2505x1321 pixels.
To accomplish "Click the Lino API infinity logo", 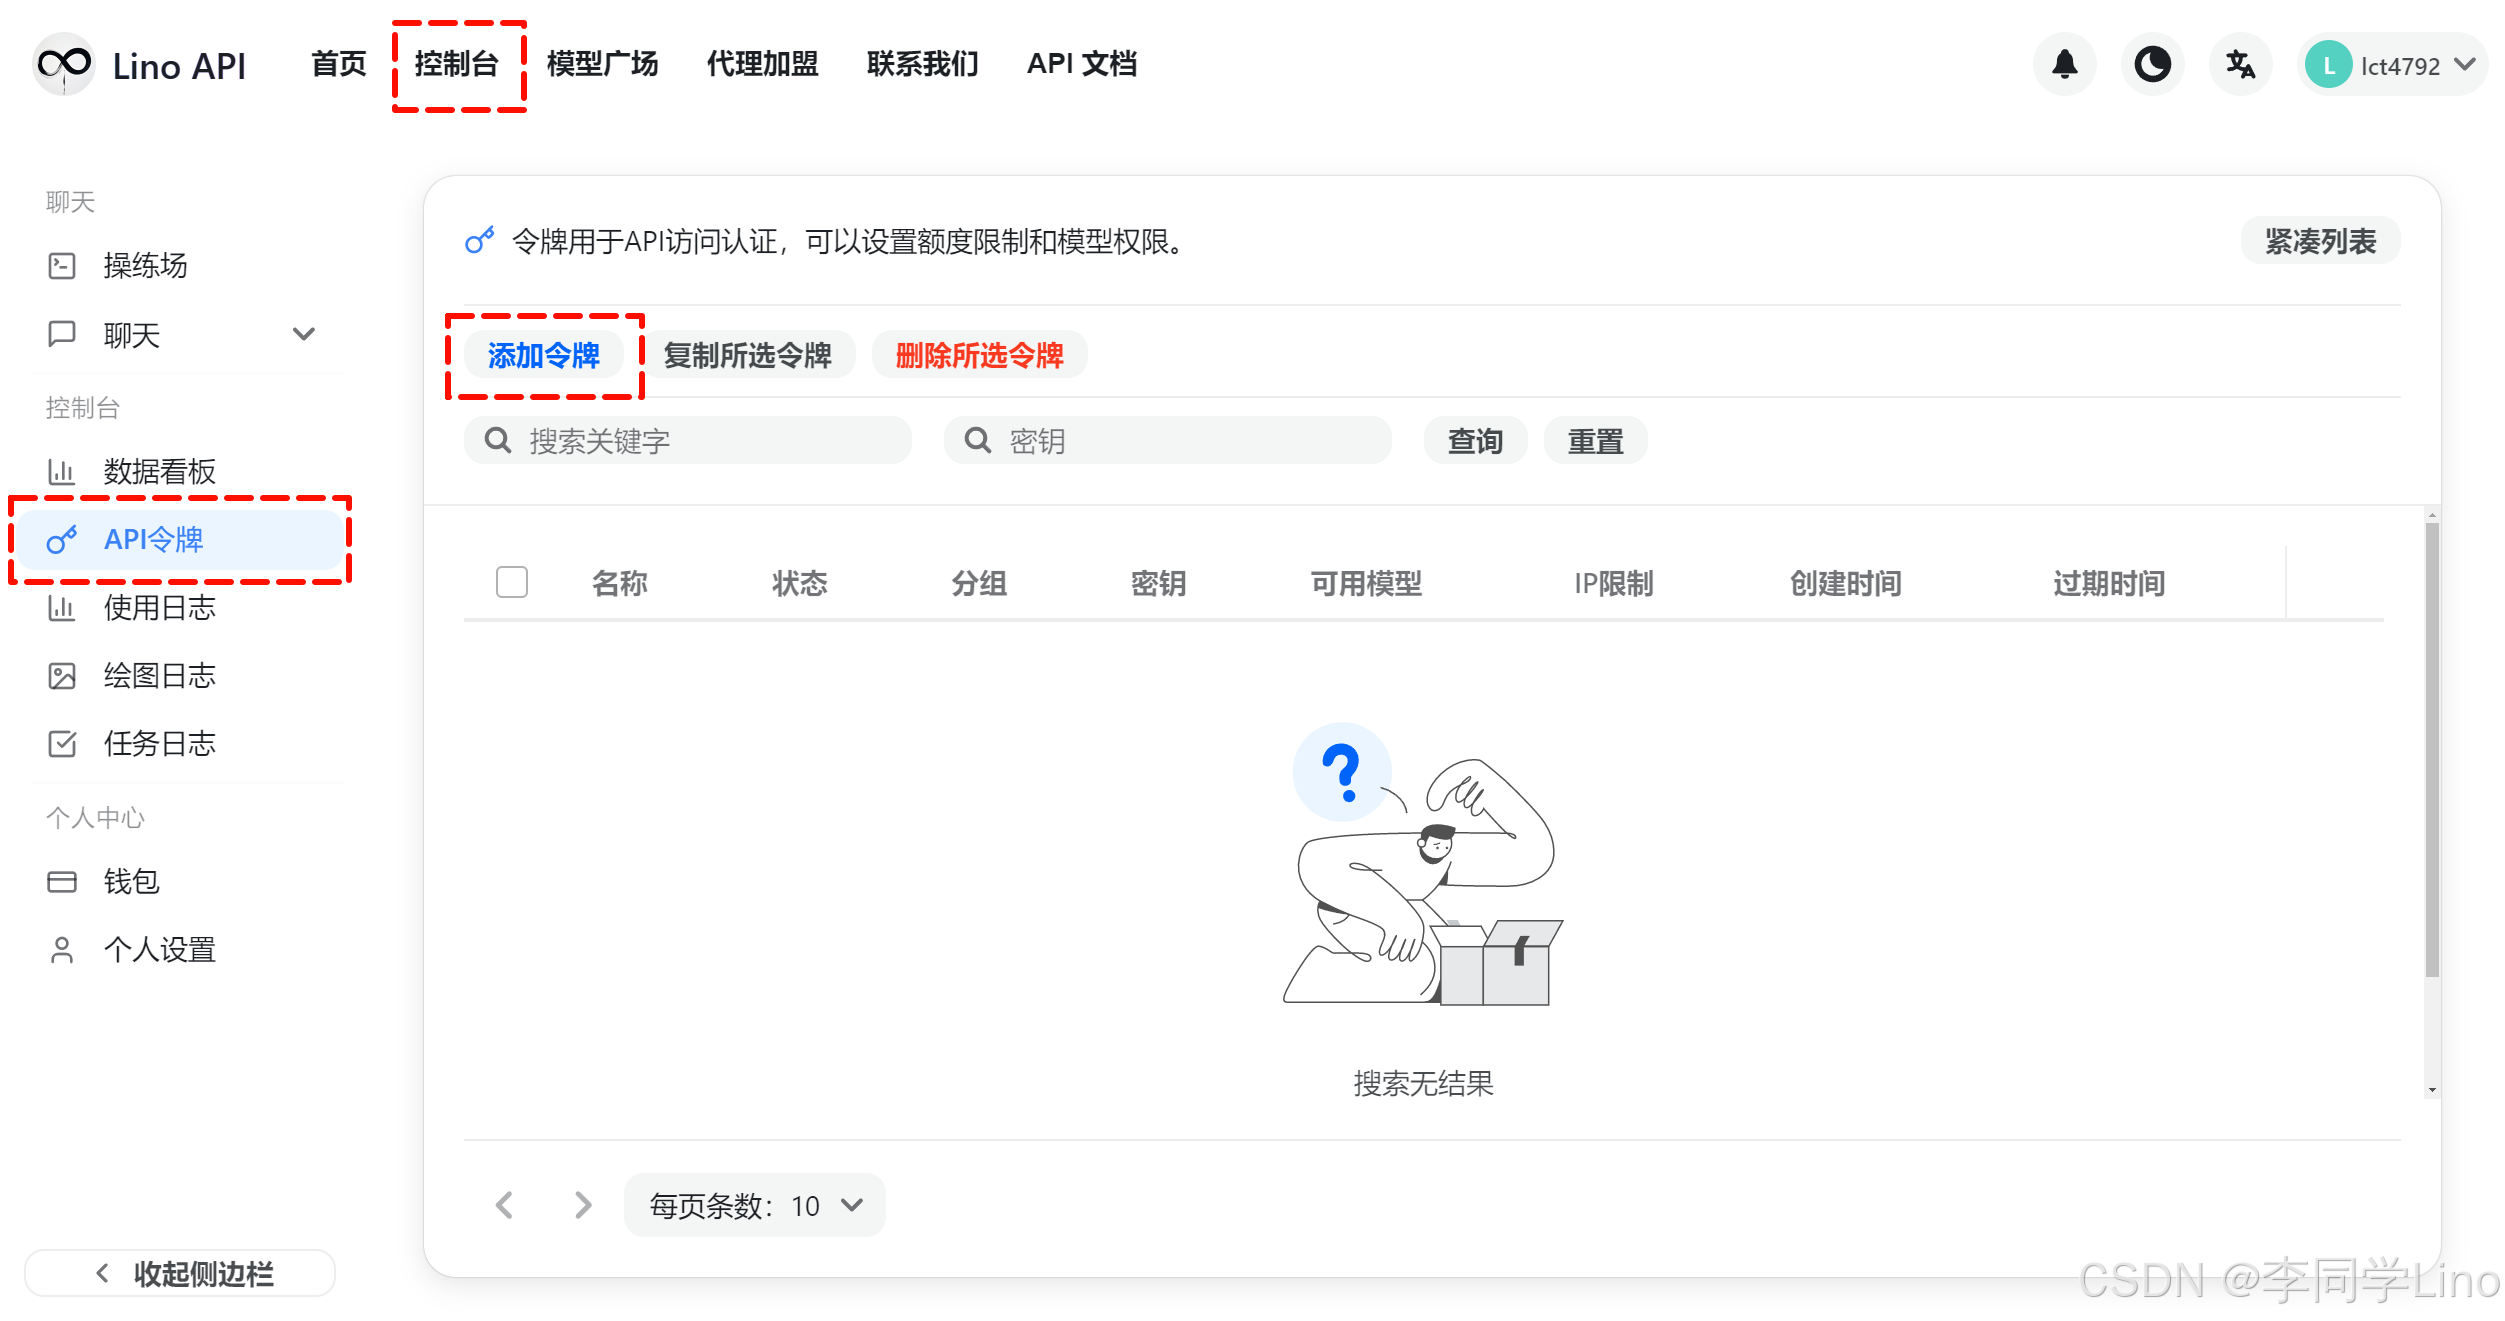I will 64,65.
